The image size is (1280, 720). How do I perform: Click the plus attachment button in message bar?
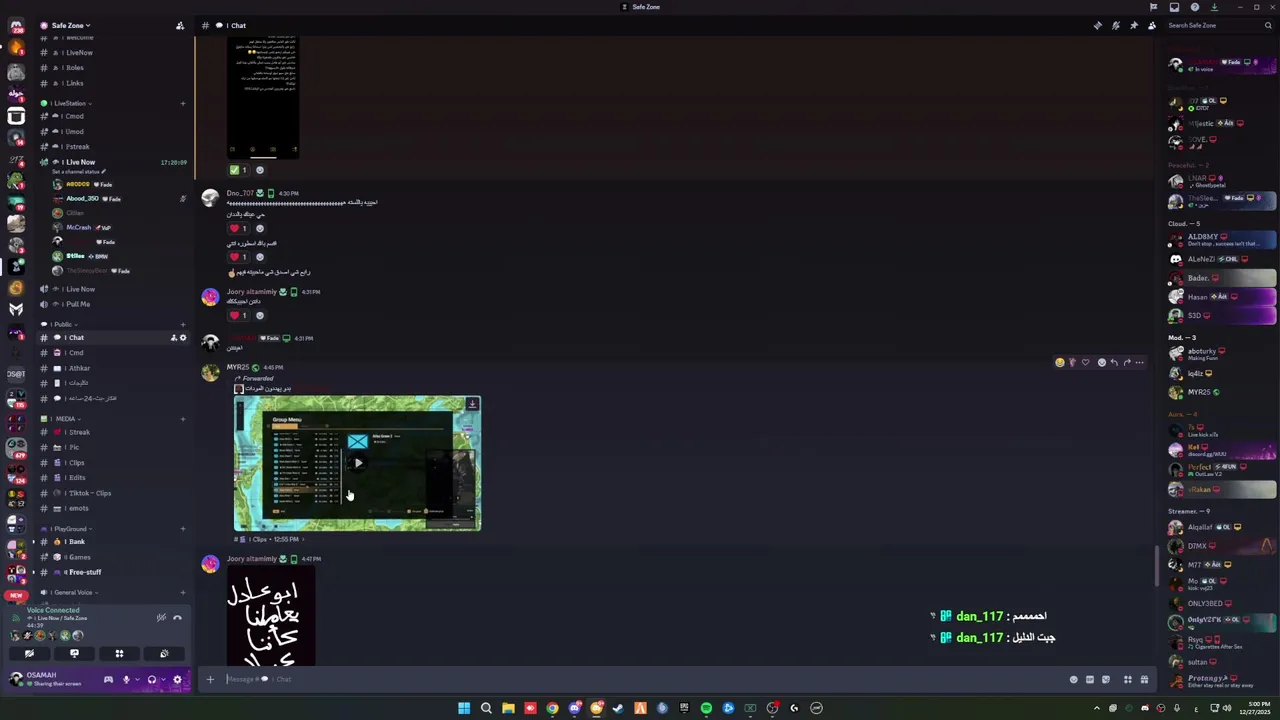click(210, 679)
